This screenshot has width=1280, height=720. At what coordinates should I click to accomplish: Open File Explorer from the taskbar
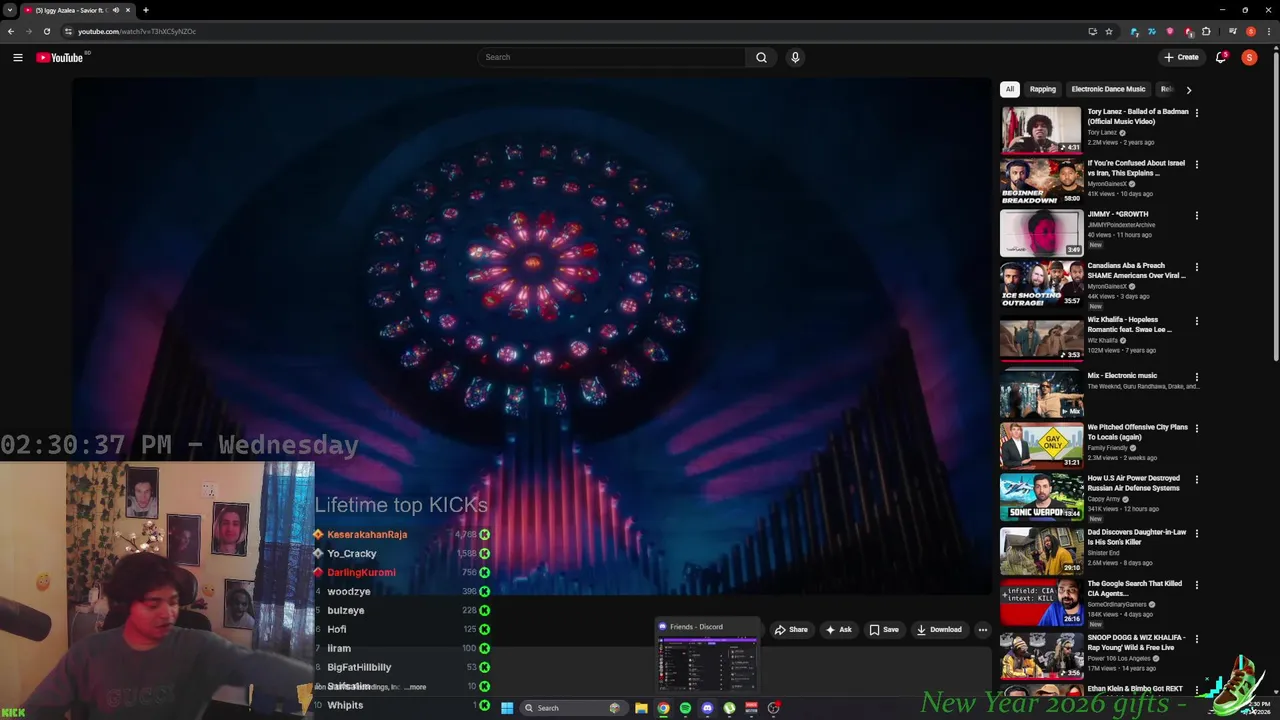(x=641, y=708)
